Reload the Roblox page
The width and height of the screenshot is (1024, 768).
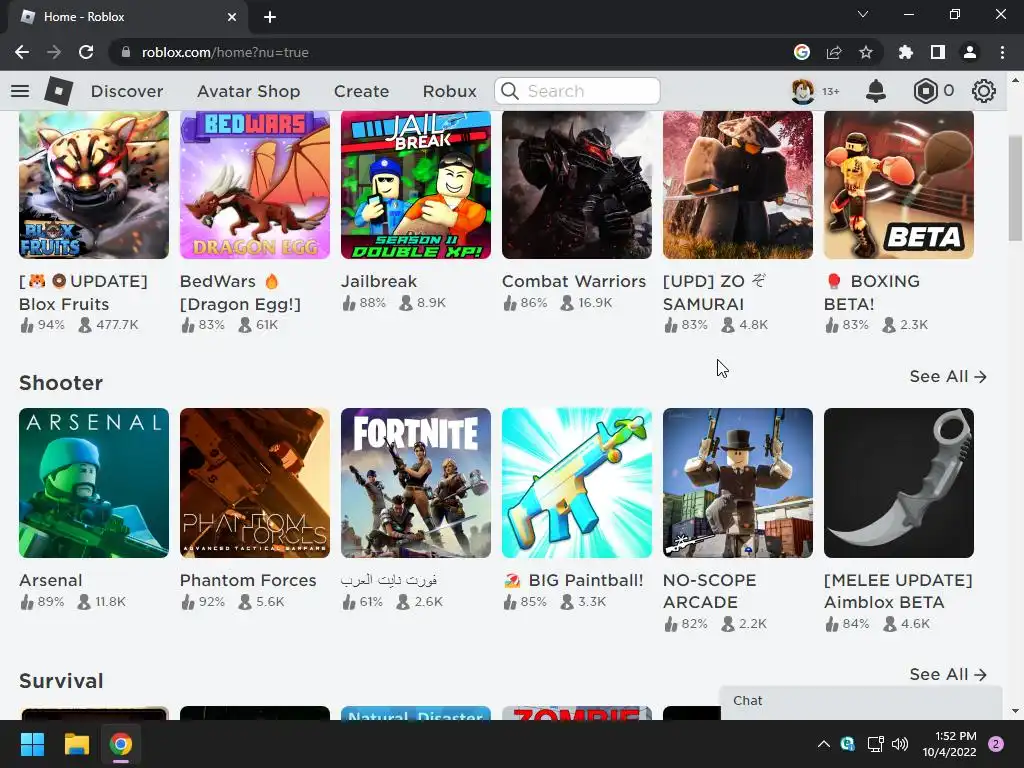click(86, 52)
